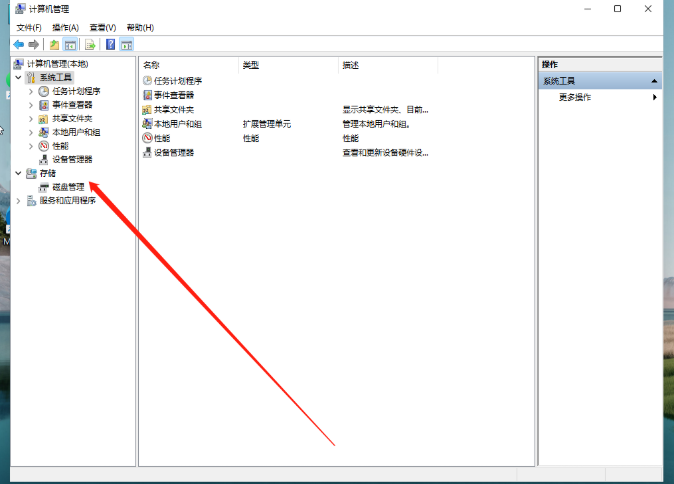Click 更多操作 in the actions pane
The image size is (674, 484).
click(x=575, y=97)
